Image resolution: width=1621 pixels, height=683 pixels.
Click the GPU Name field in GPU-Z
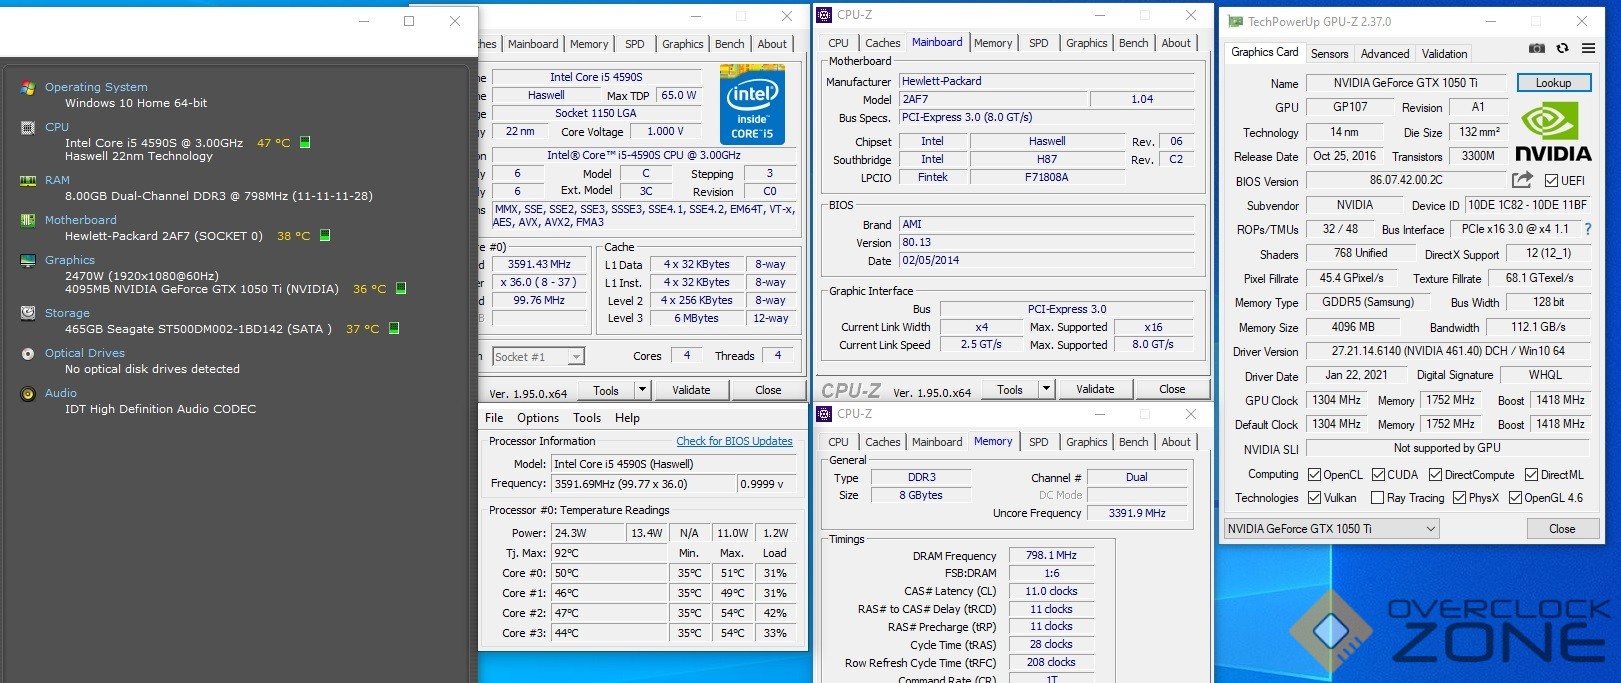(x=1404, y=83)
